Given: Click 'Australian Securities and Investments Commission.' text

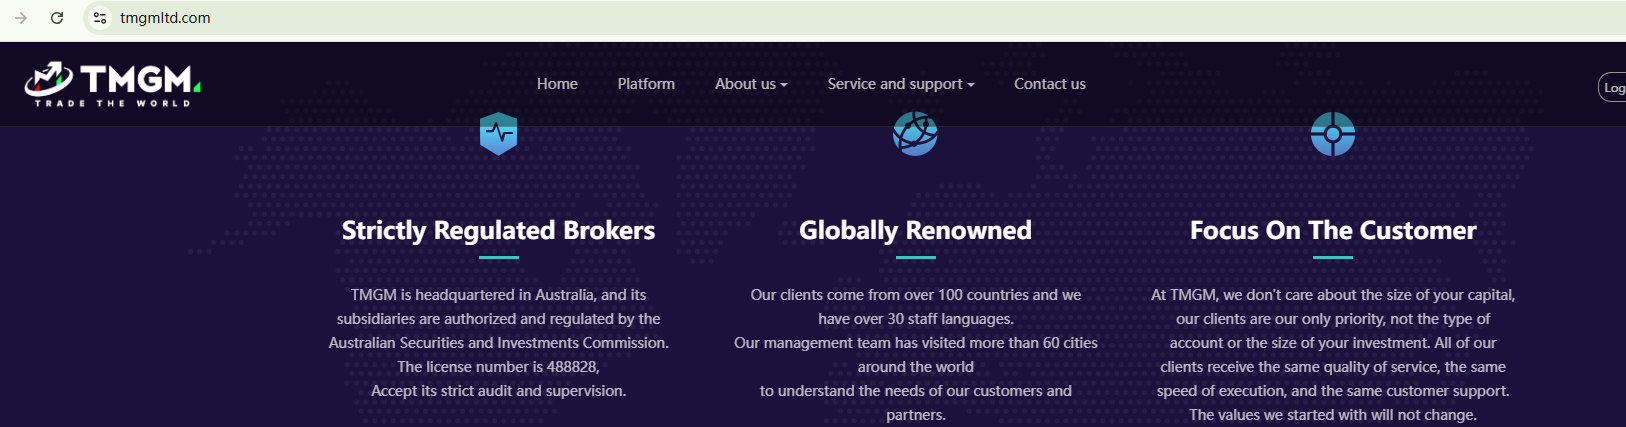Looking at the screenshot, I should [498, 343].
